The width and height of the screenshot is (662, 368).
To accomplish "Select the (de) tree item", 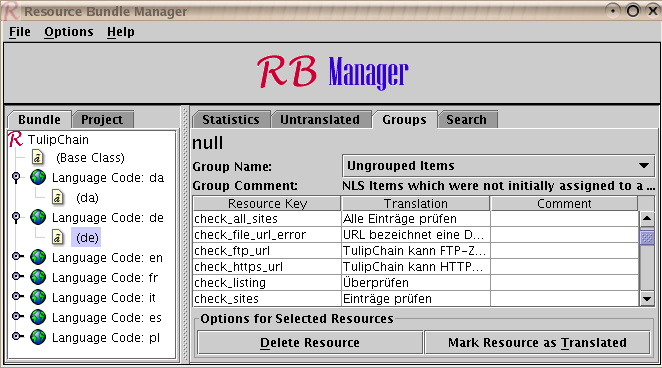I will click(x=87, y=237).
